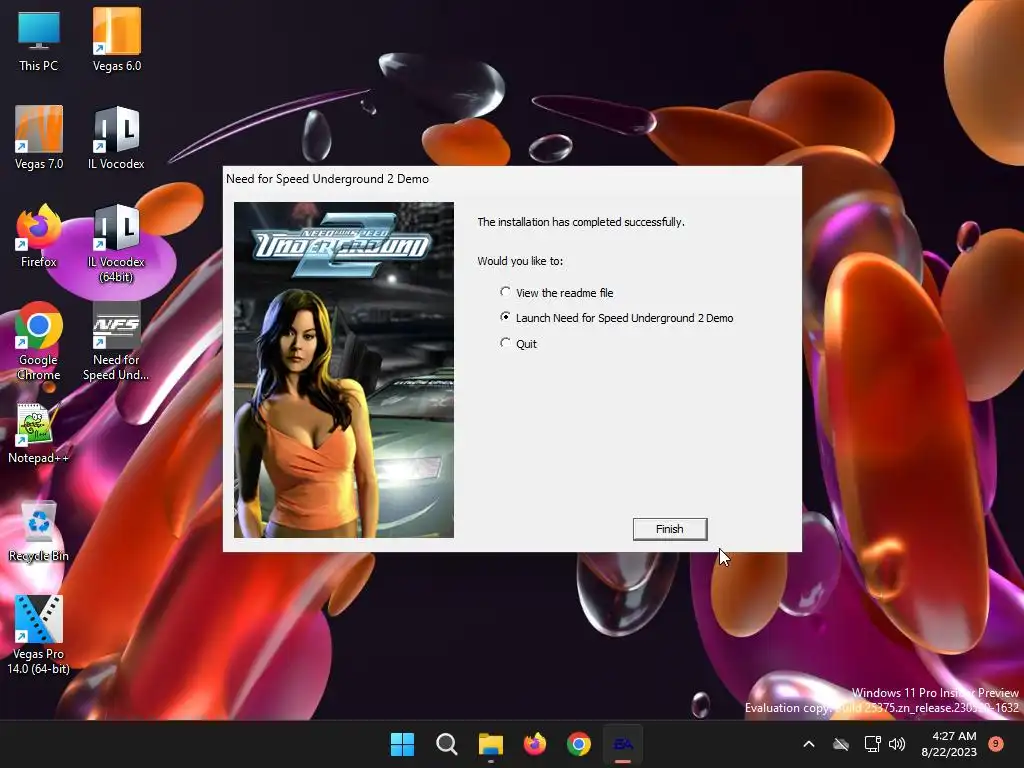Click the Finish button
Screen dimensions: 1024x768
tap(669, 529)
